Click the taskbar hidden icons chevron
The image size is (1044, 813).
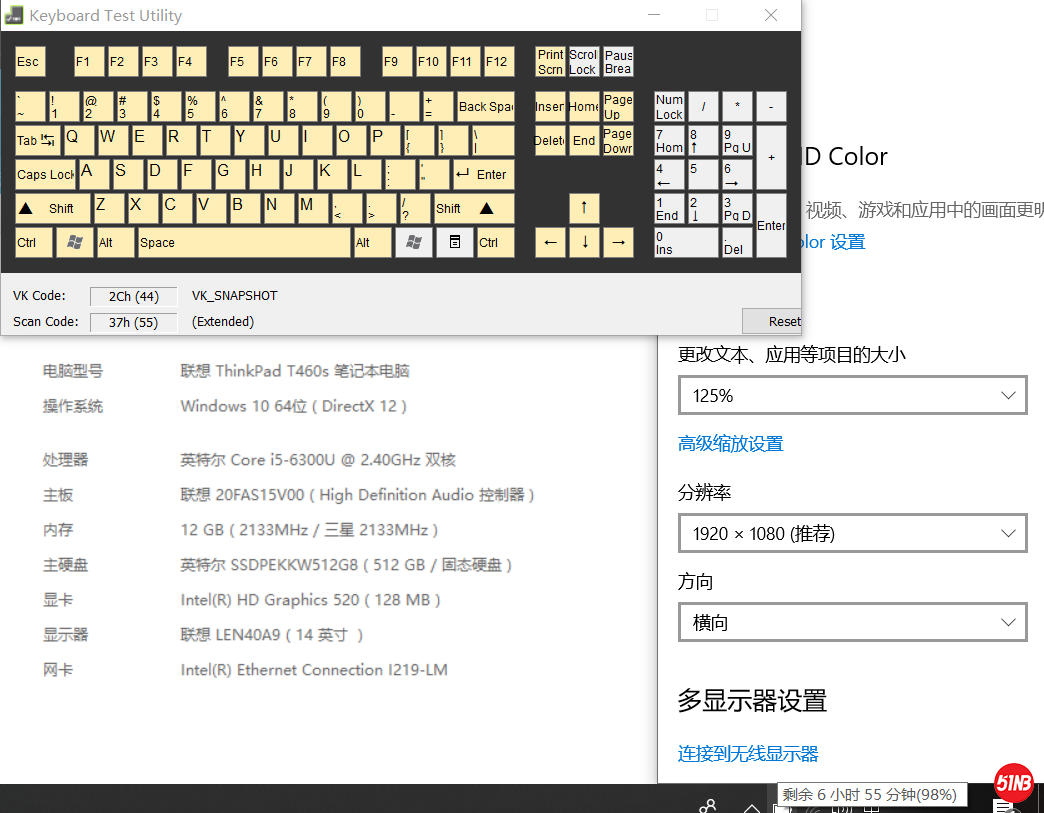pyautogui.click(x=752, y=808)
